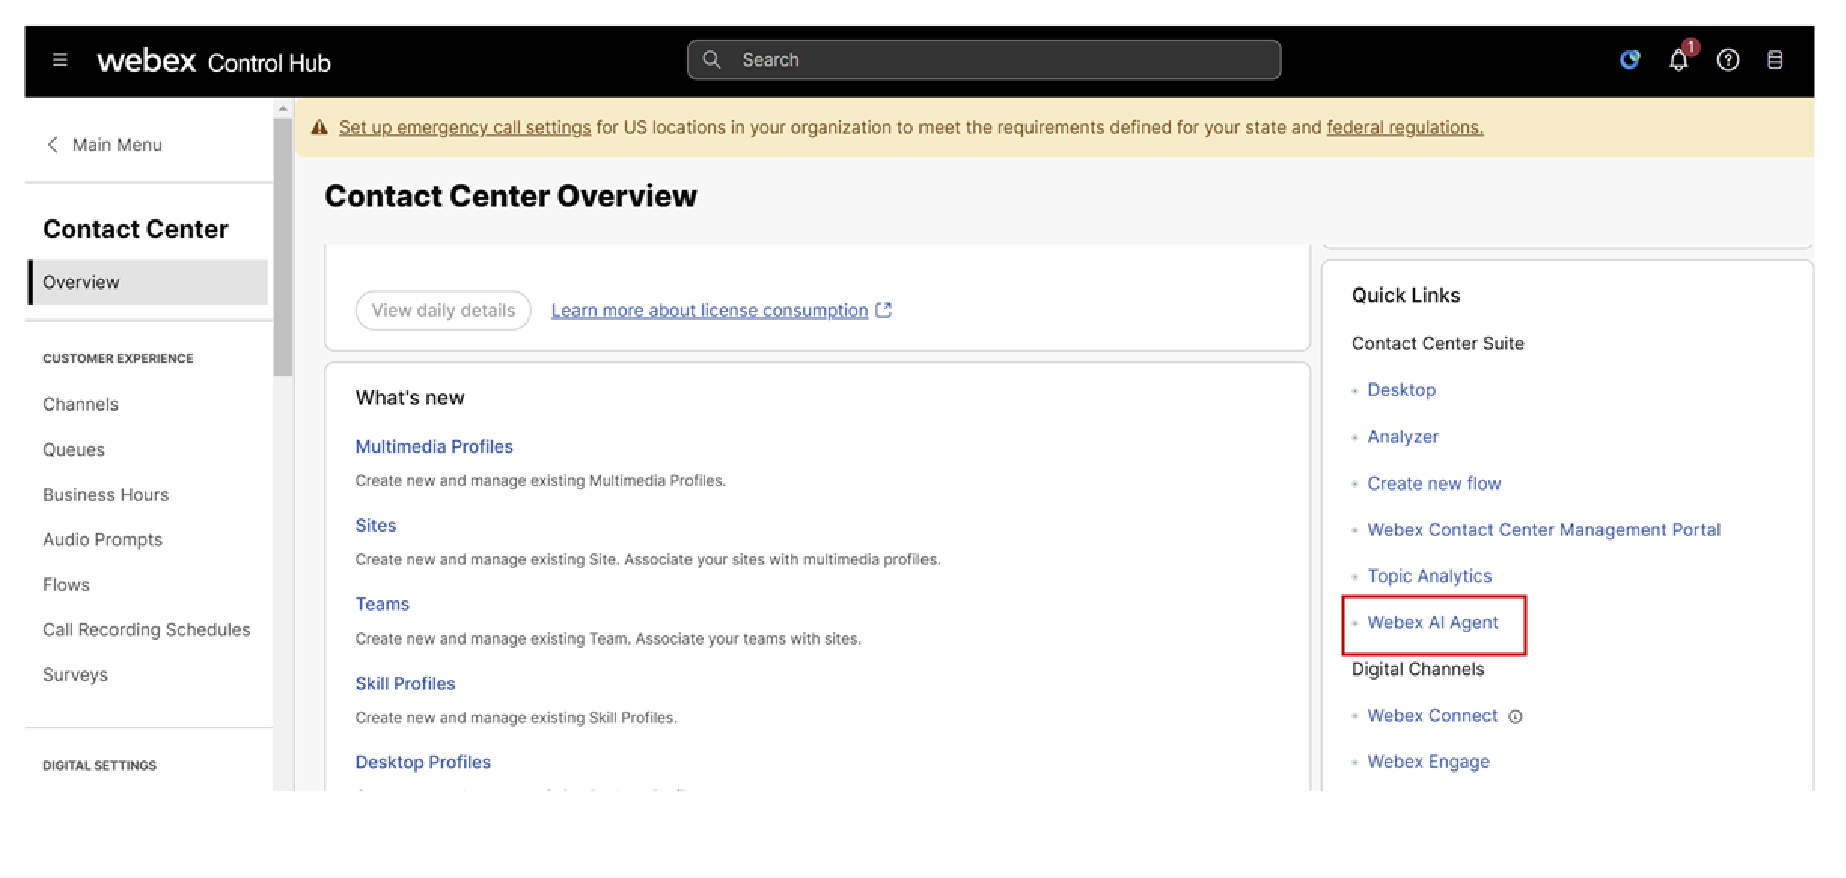Screen dimensions: 1846x878
Task: Click the back chevron beside Main Menu
Action: click(52, 144)
